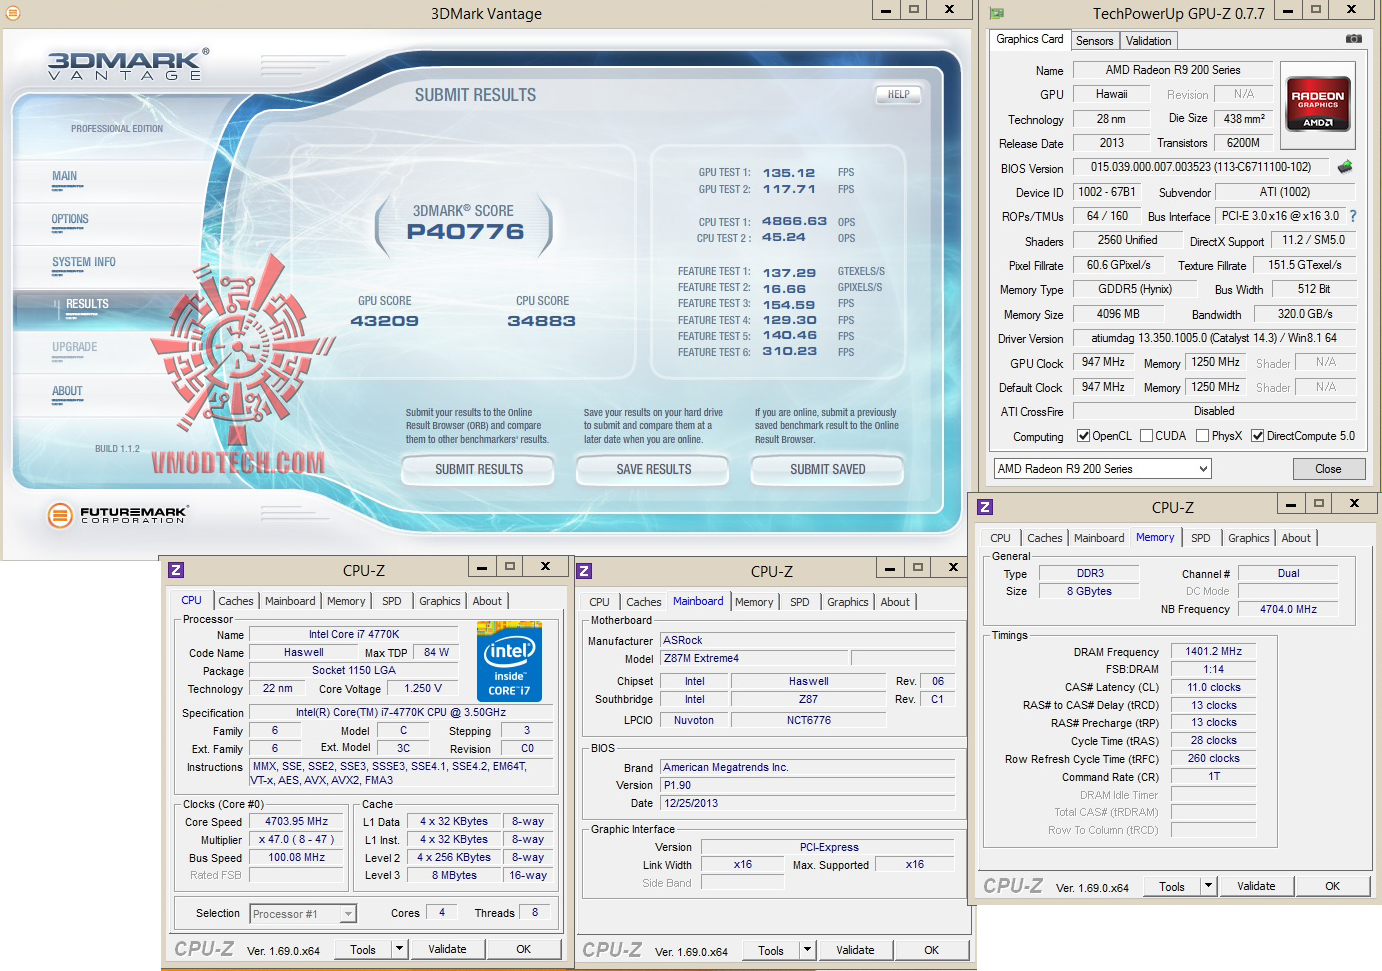
Task: Click Validate in the CPU-Z Memory window
Action: click(1256, 886)
